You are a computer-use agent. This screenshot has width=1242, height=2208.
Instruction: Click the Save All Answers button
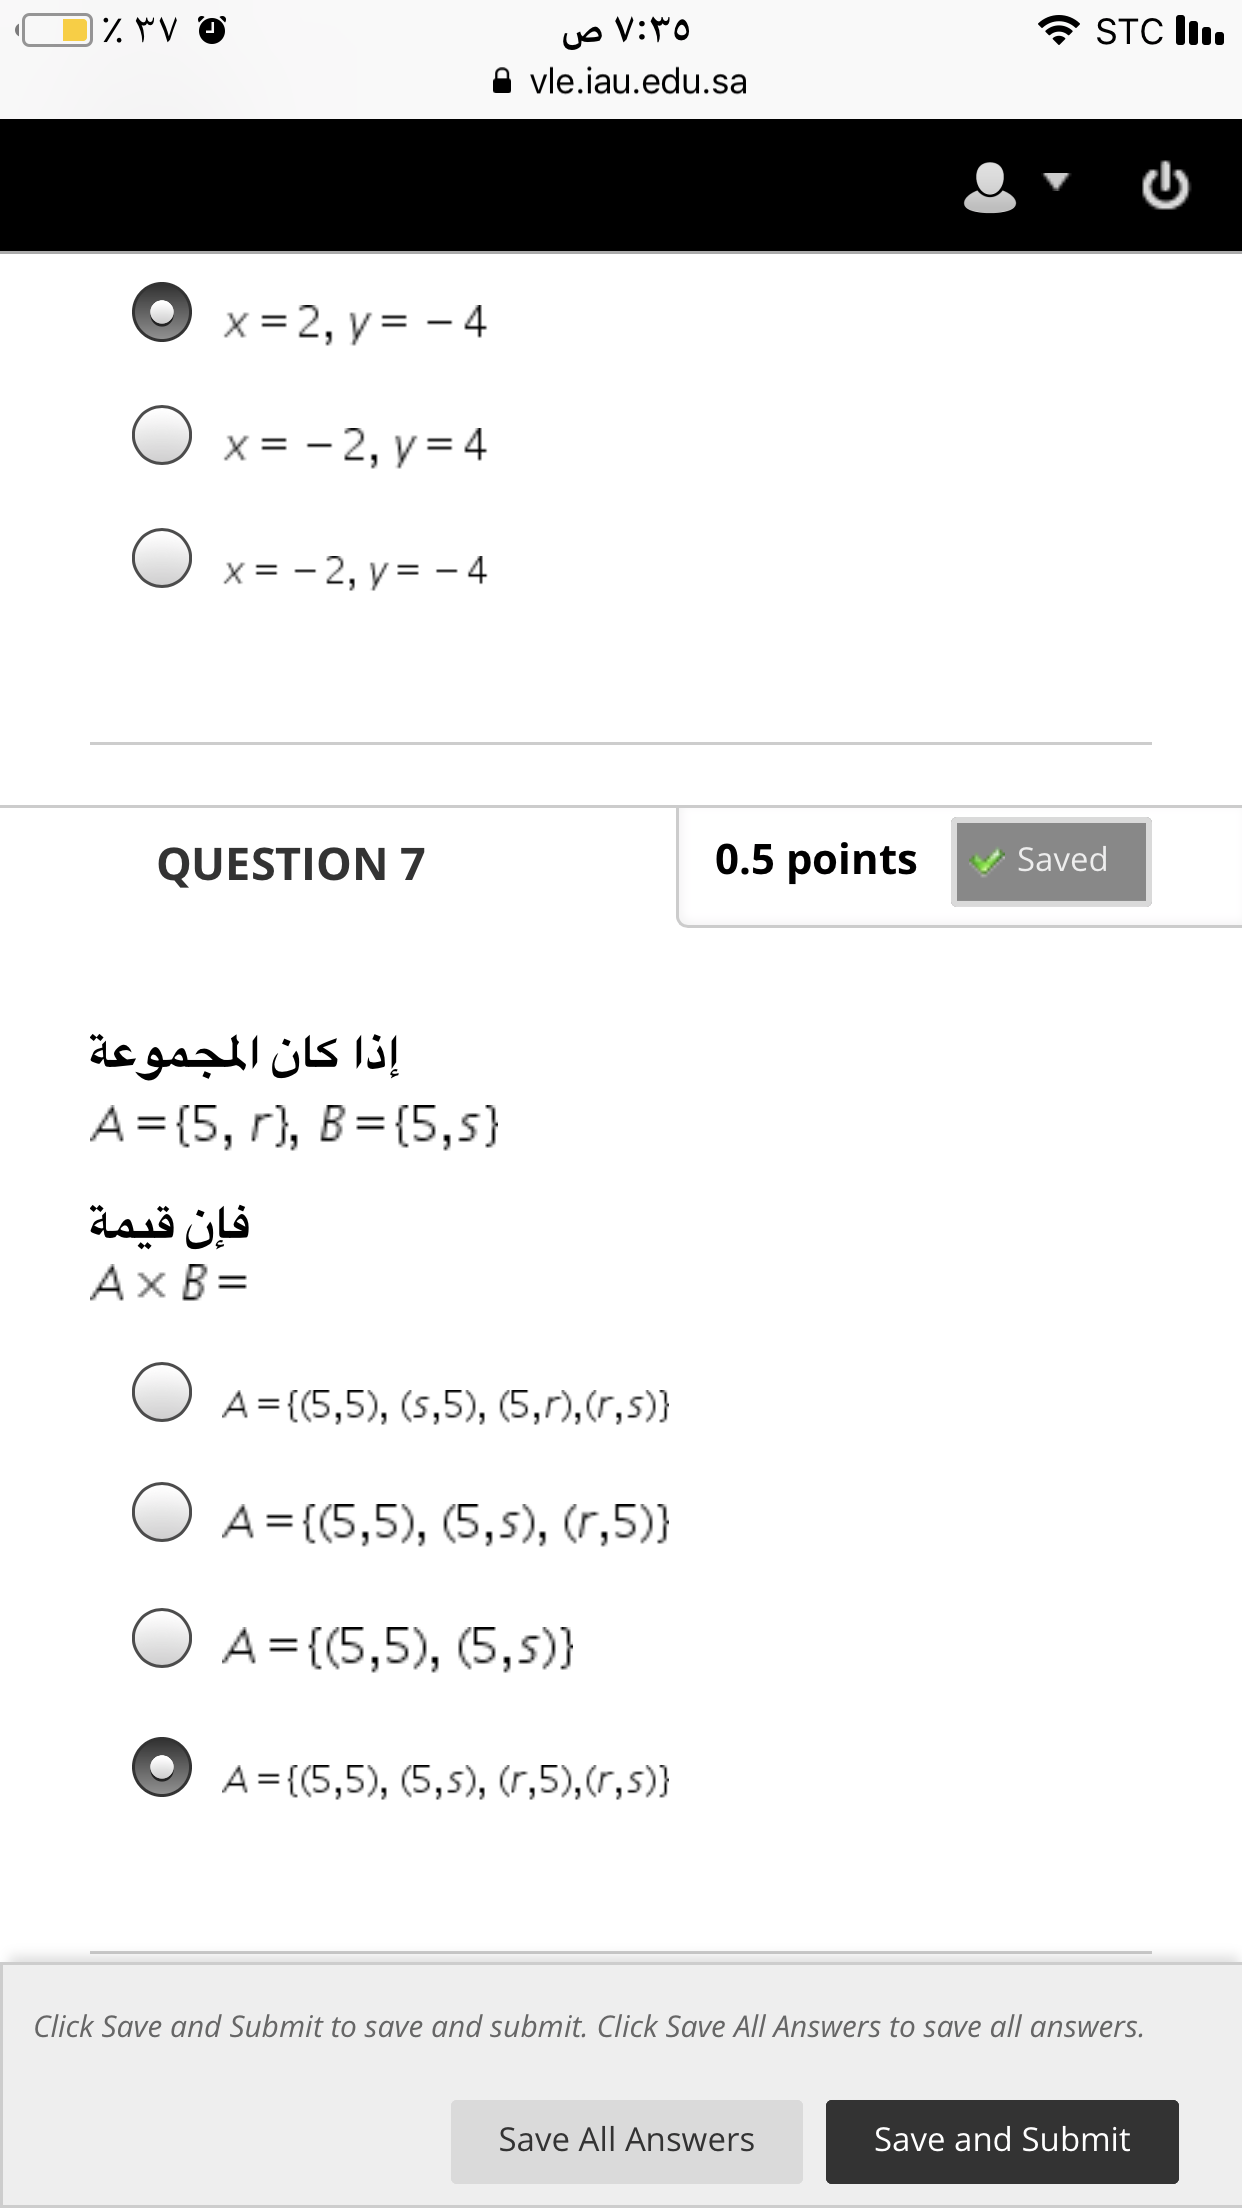click(627, 2140)
